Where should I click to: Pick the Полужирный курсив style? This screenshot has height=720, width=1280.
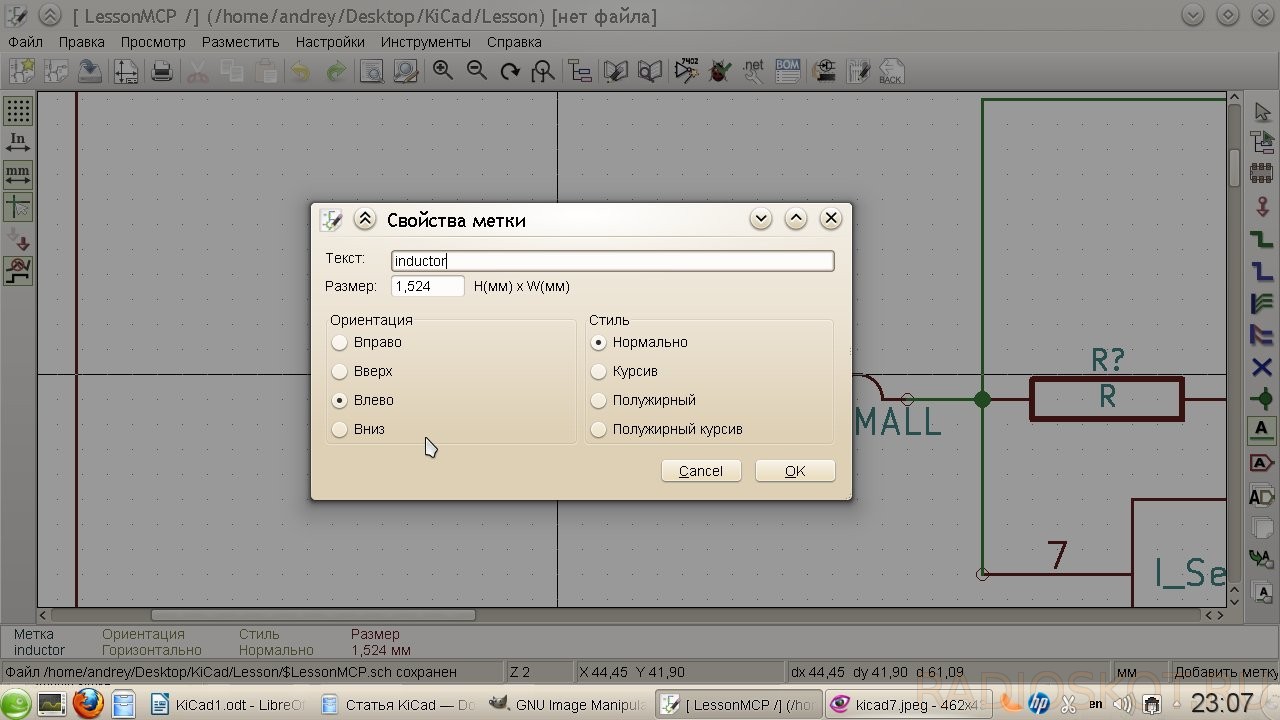(599, 430)
